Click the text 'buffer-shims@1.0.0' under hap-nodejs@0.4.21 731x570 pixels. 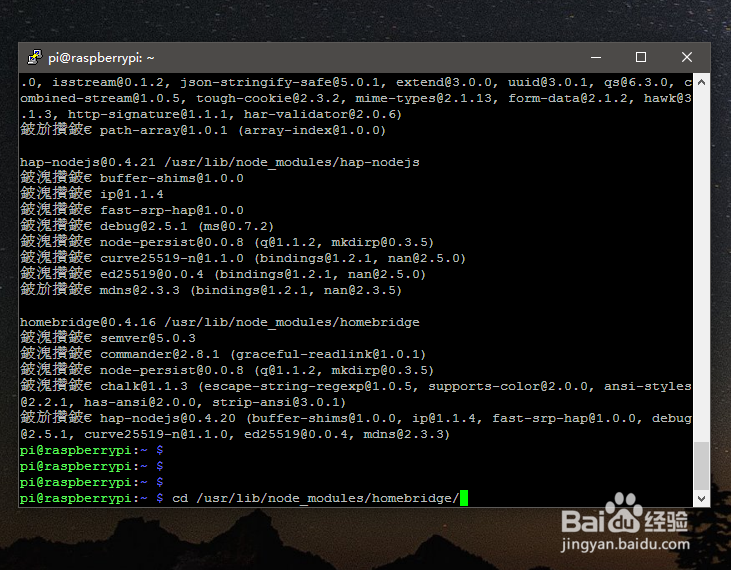[x=172, y=178]
